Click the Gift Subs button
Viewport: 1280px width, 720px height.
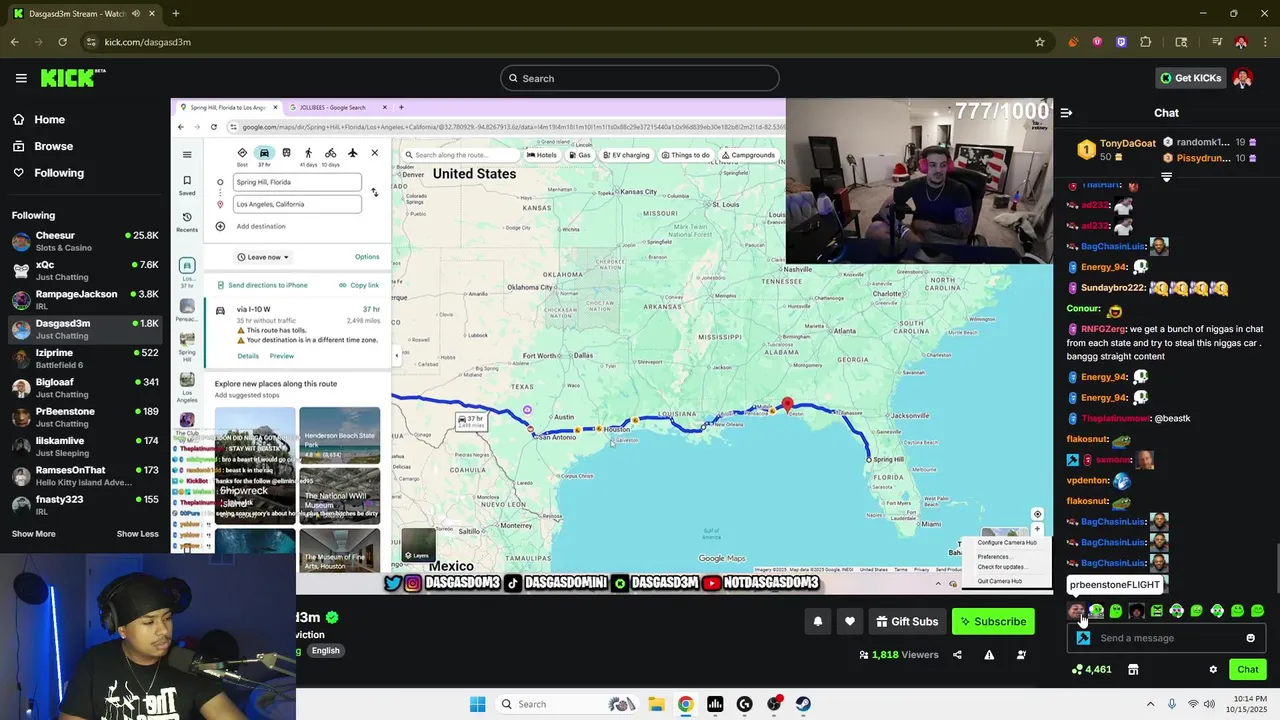(907, 621)
